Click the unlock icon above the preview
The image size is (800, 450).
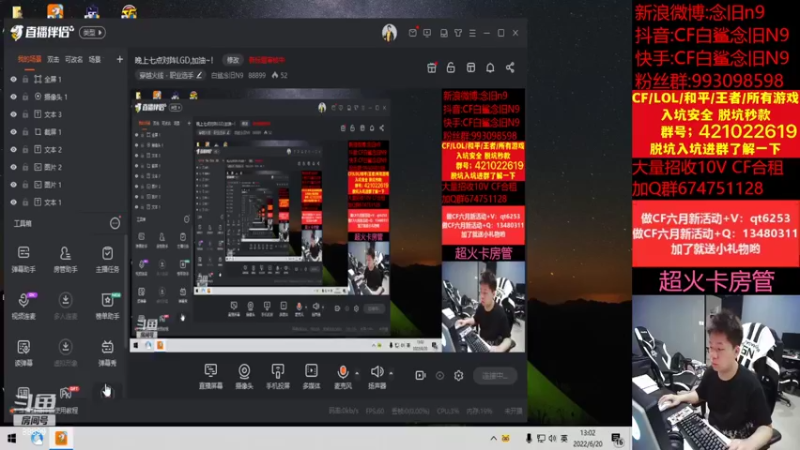tap(451, 67)
